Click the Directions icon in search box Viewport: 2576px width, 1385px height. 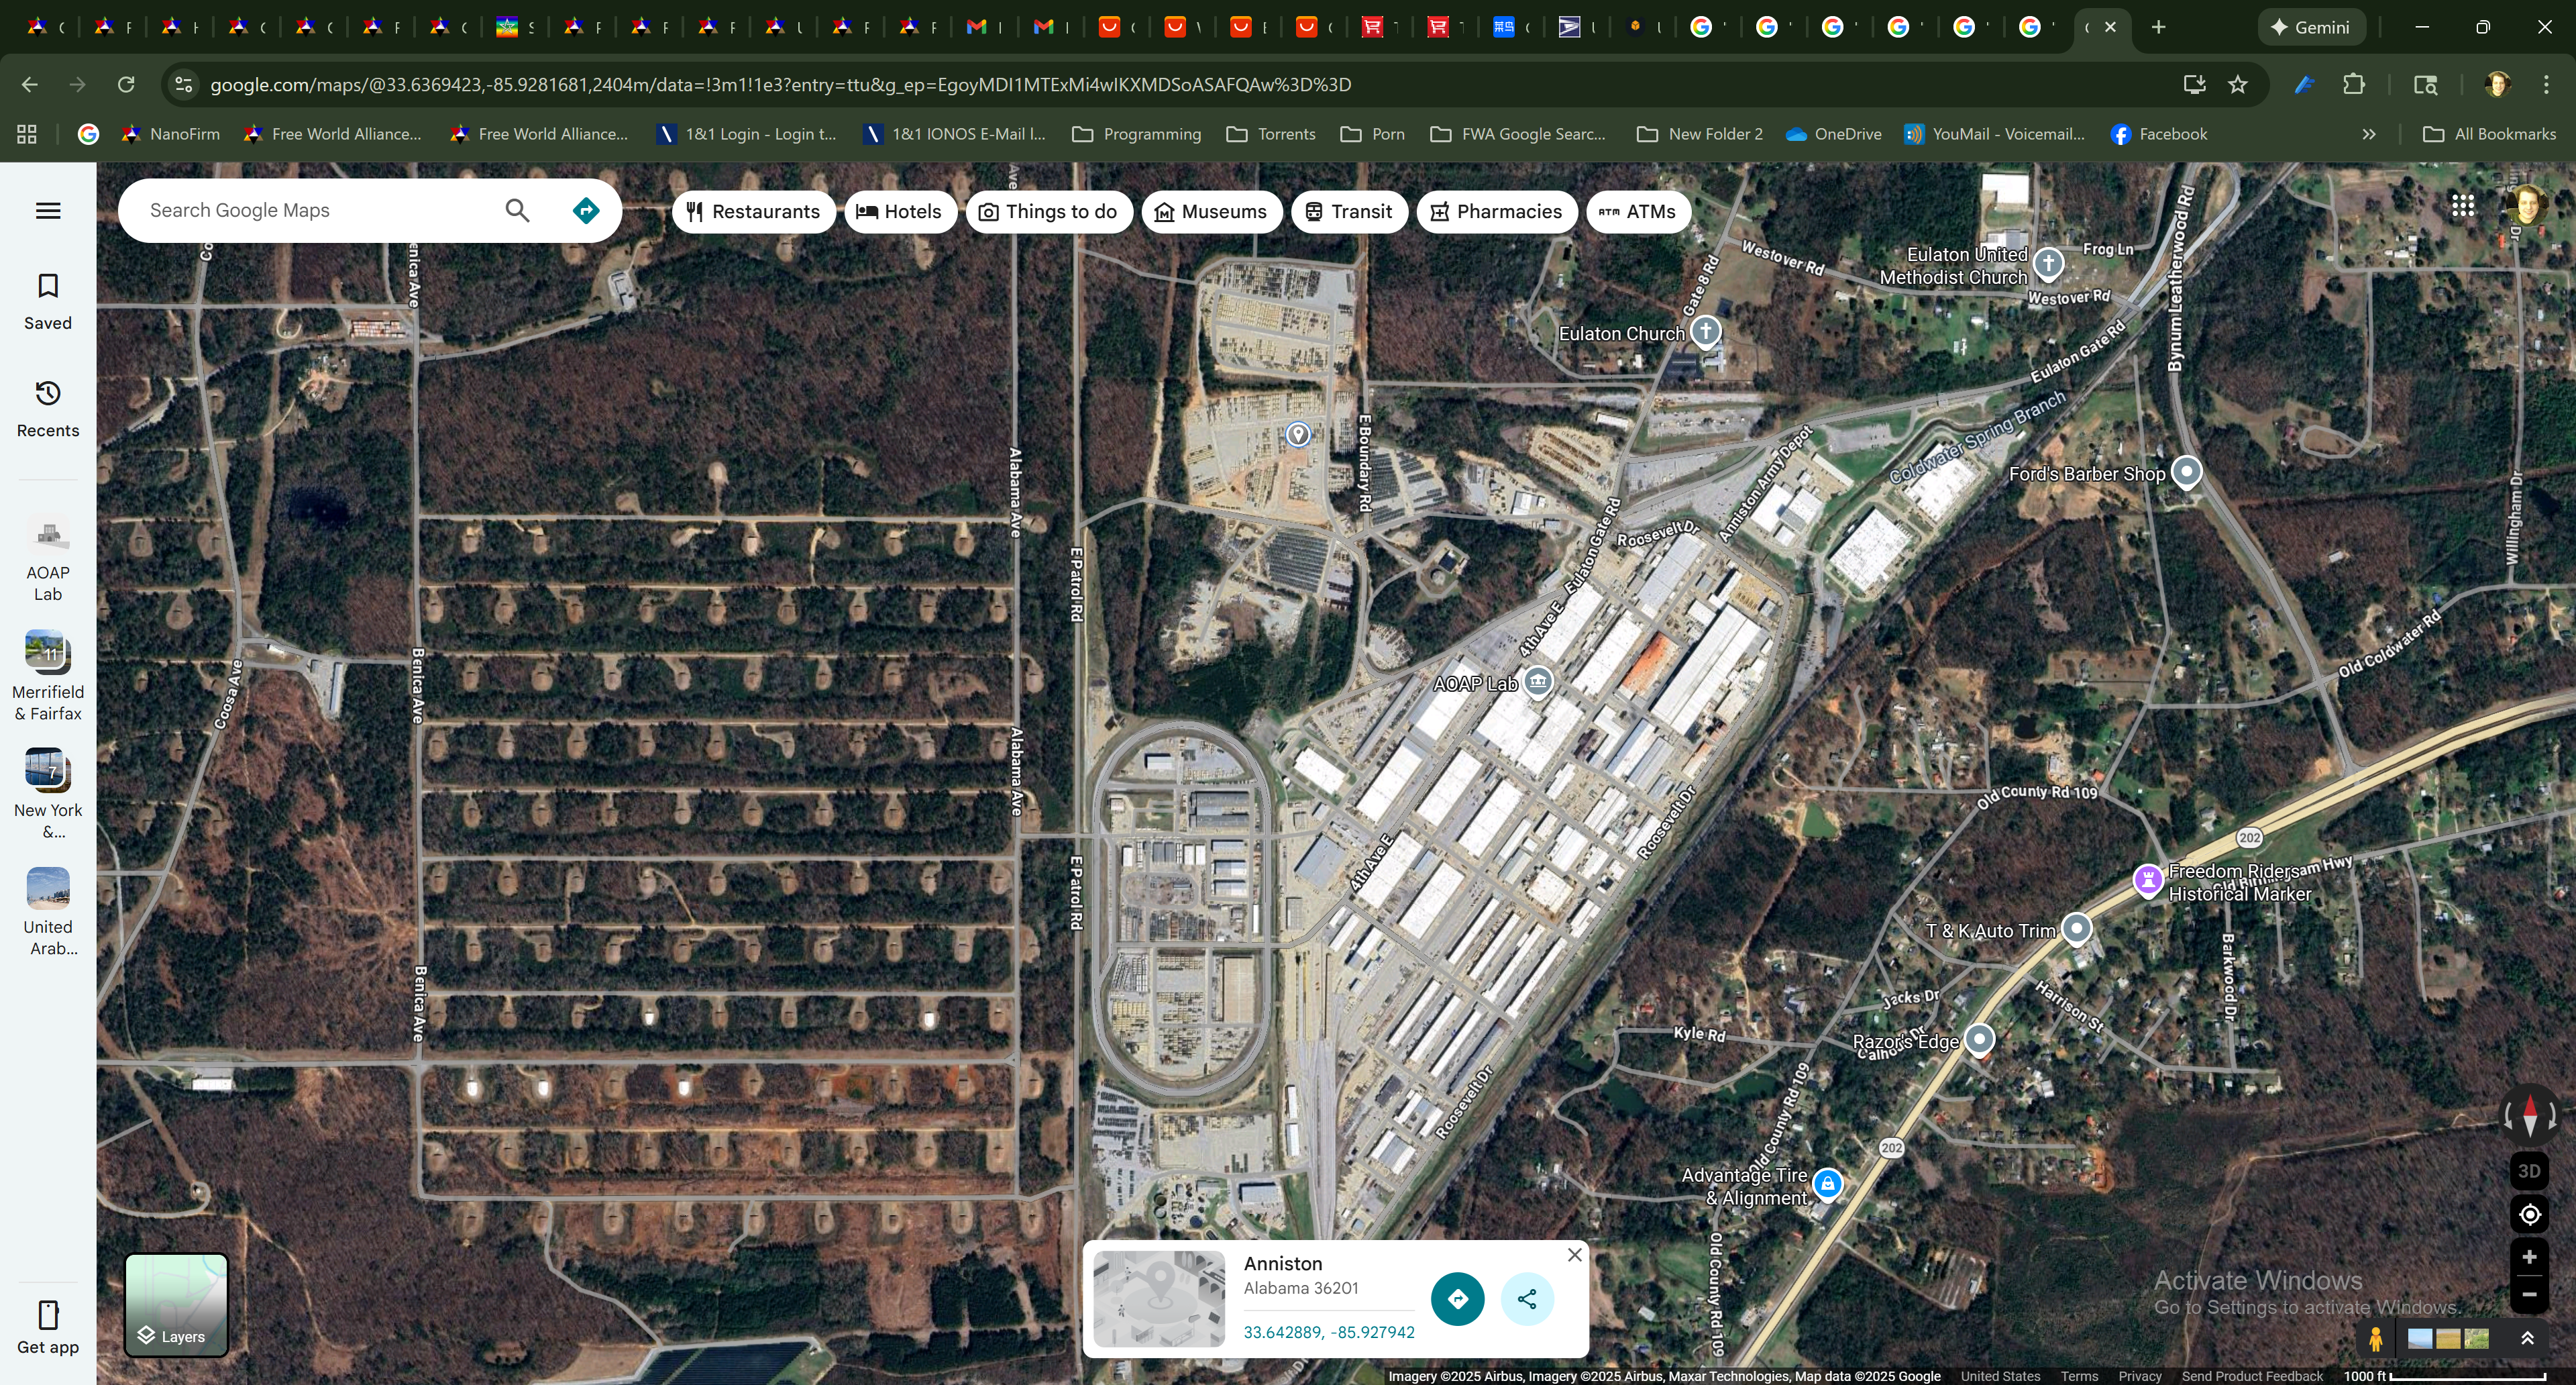click(x=586, y=211)
